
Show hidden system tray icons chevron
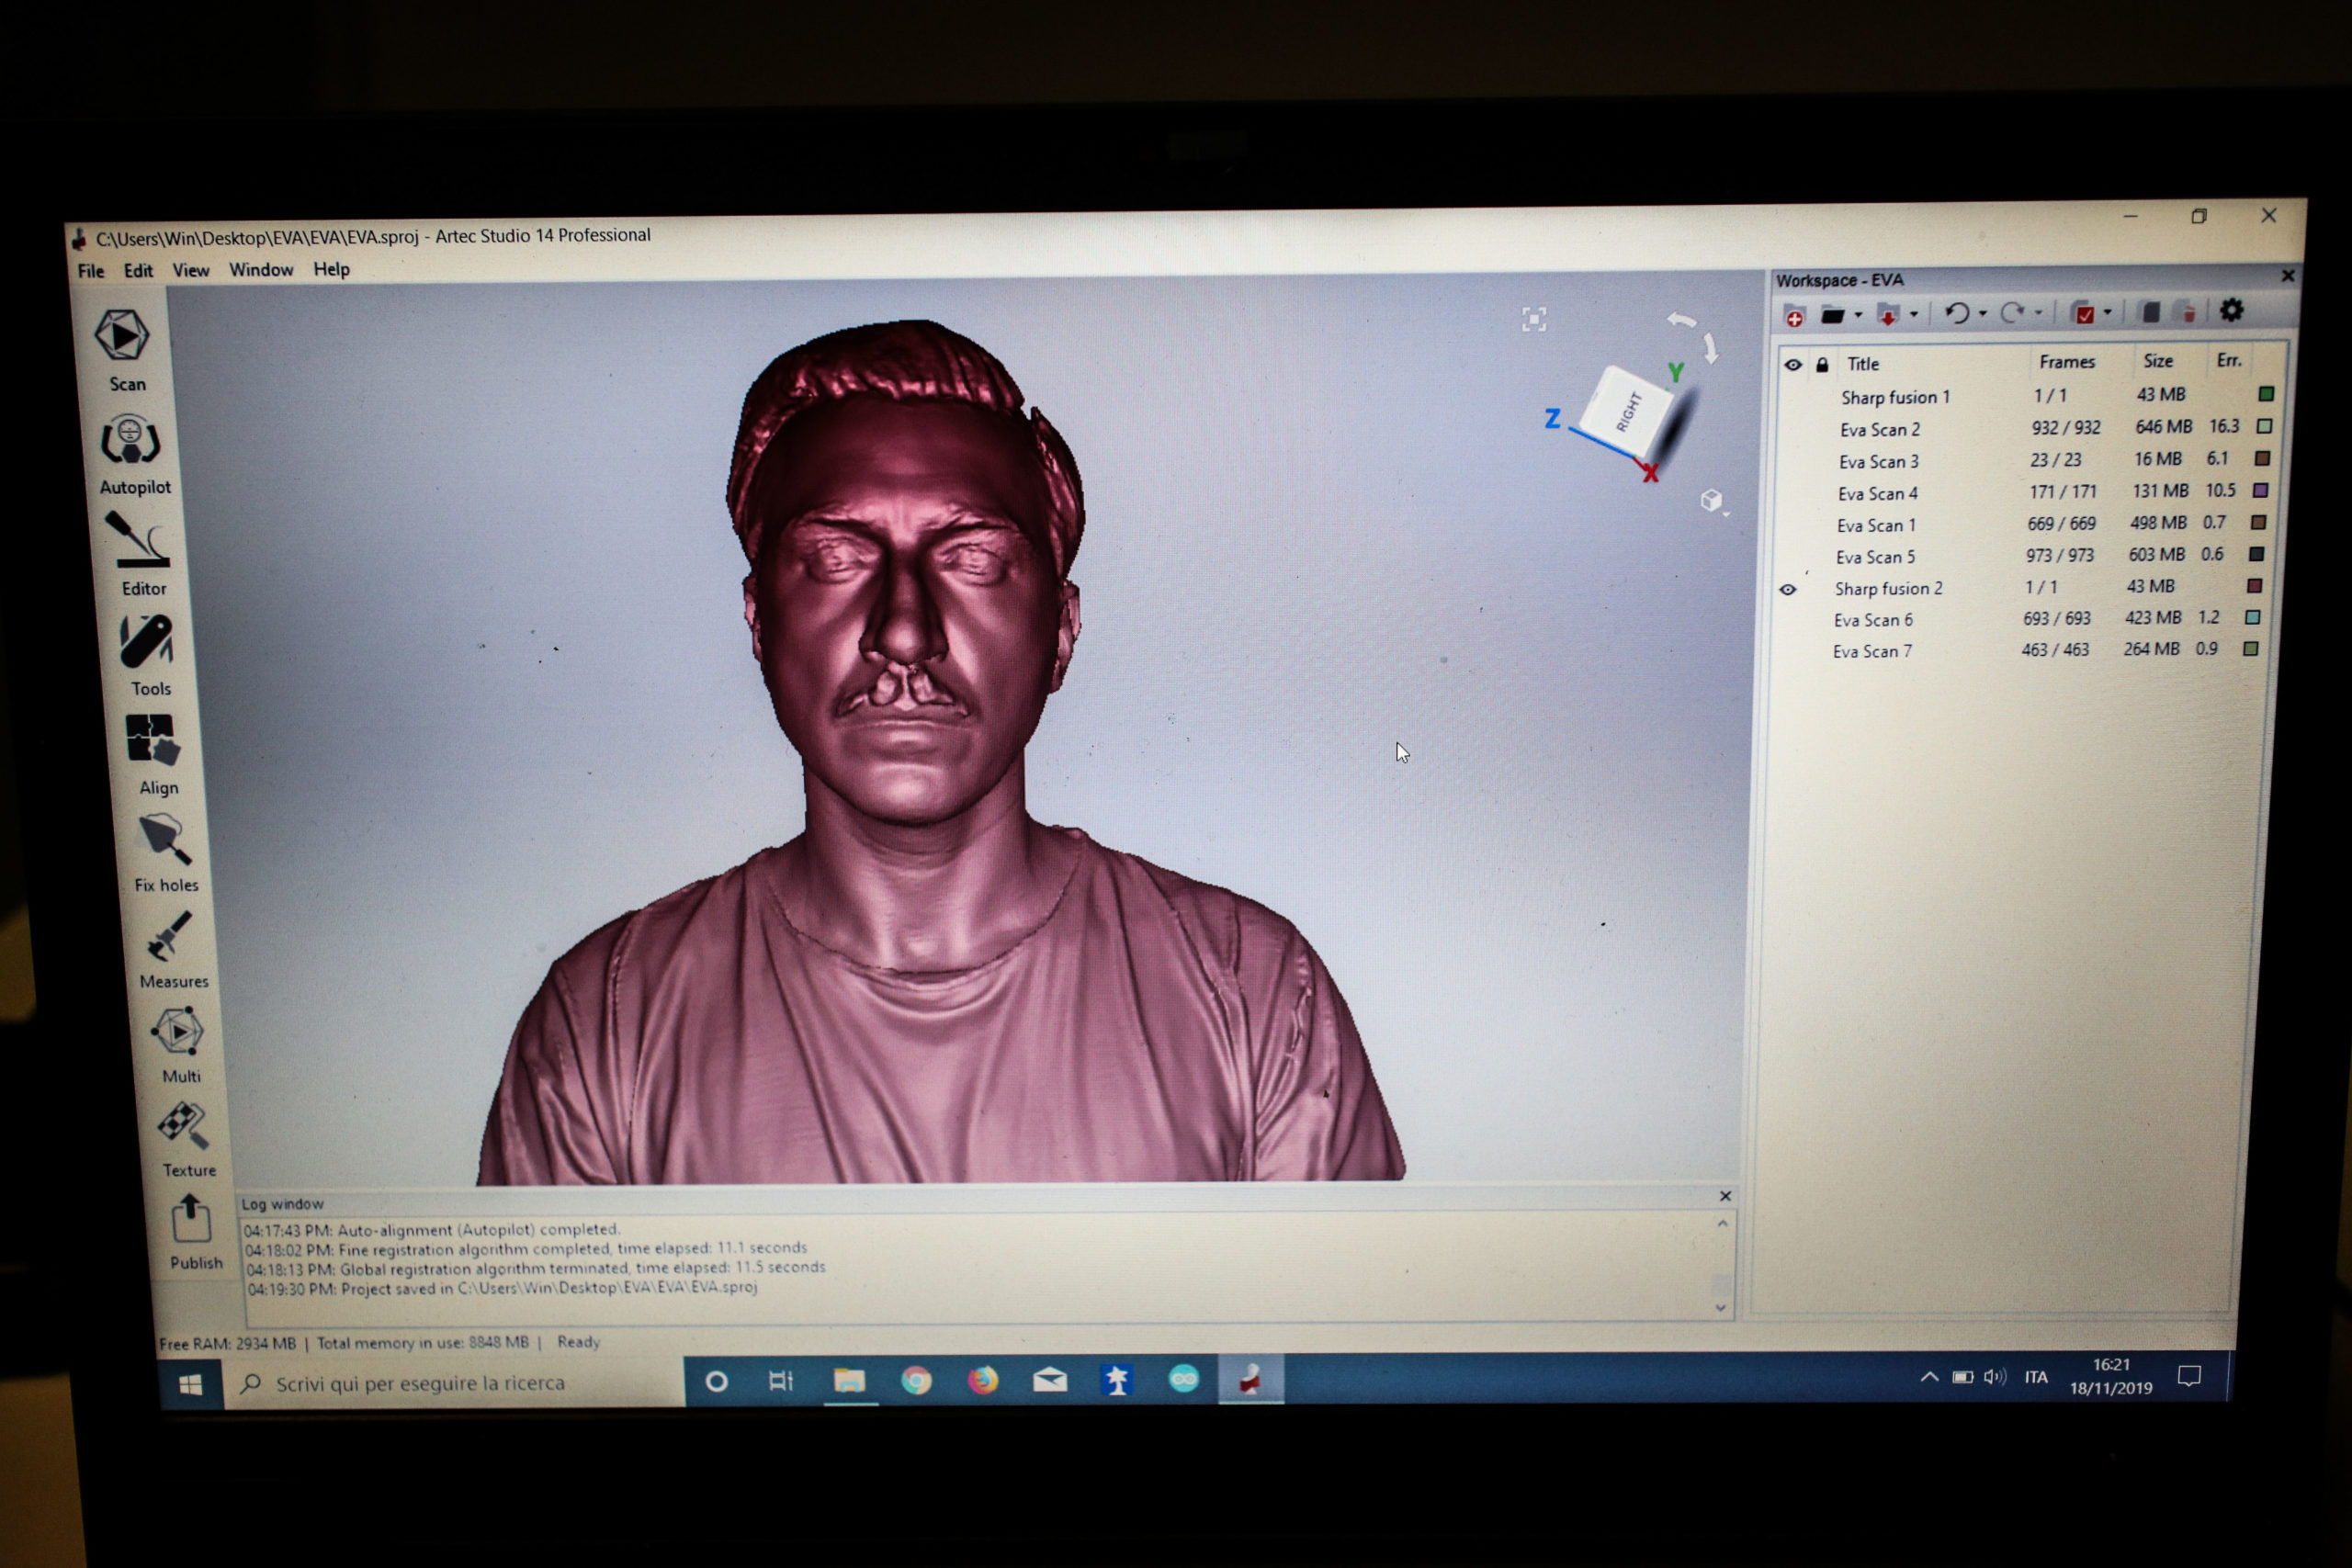tap(1929, 1377)
